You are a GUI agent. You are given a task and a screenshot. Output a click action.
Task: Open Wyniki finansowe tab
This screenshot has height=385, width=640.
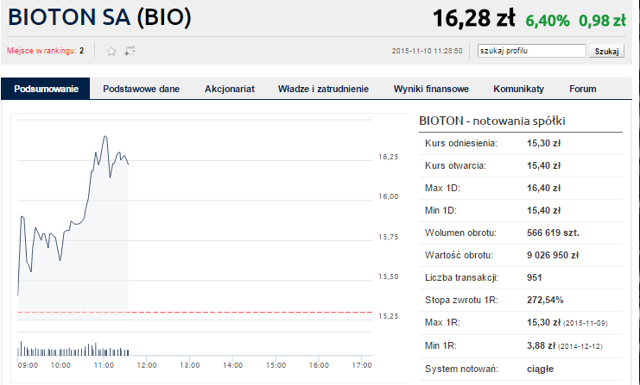tap(431, 89)
